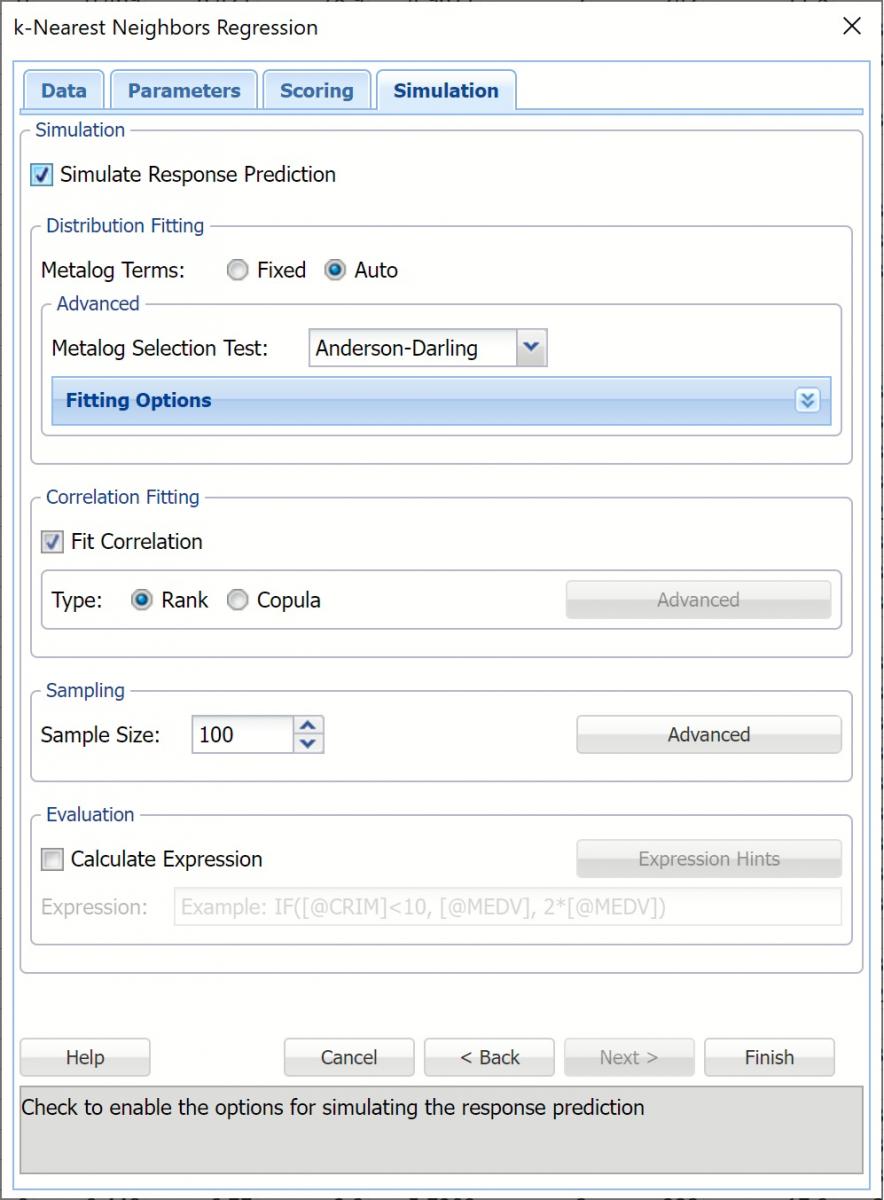This screenshot has height=1200, width=884.
Task: Go to the Scoring tab
Action: pyautogui.click(x=316, y=91)
